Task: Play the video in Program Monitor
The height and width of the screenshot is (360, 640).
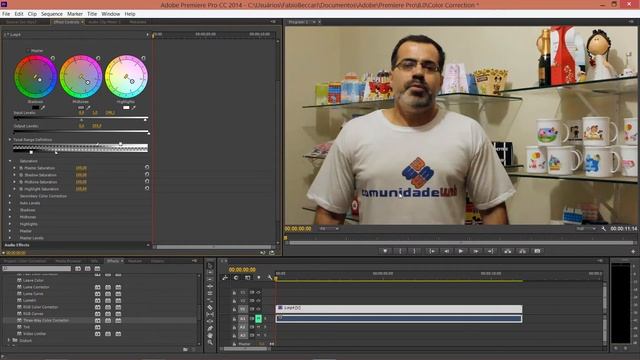Action: click(461, 251)
